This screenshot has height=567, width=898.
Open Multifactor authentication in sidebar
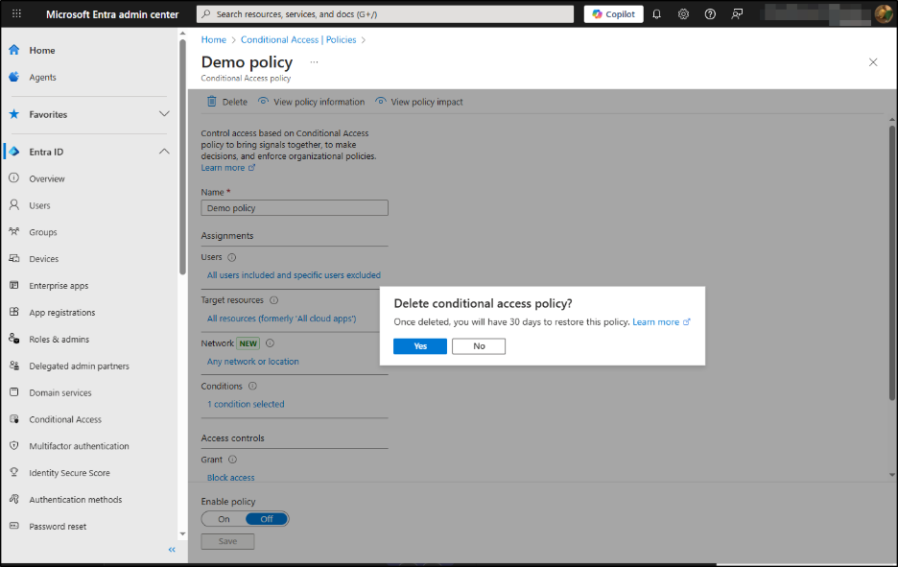79,446
